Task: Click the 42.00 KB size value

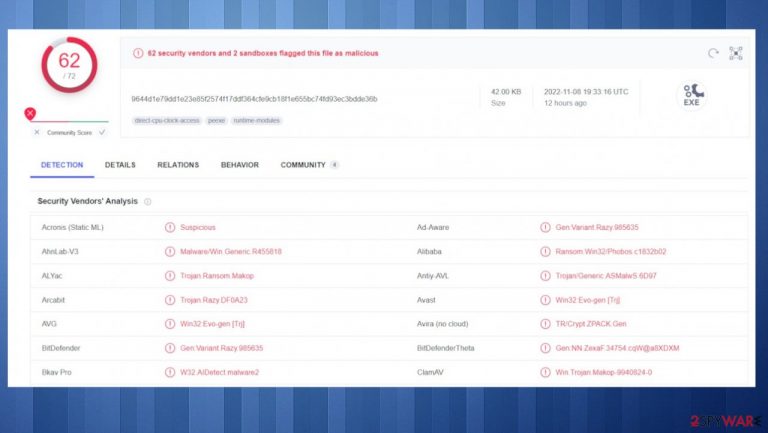Action: click(x=506, y=92)
